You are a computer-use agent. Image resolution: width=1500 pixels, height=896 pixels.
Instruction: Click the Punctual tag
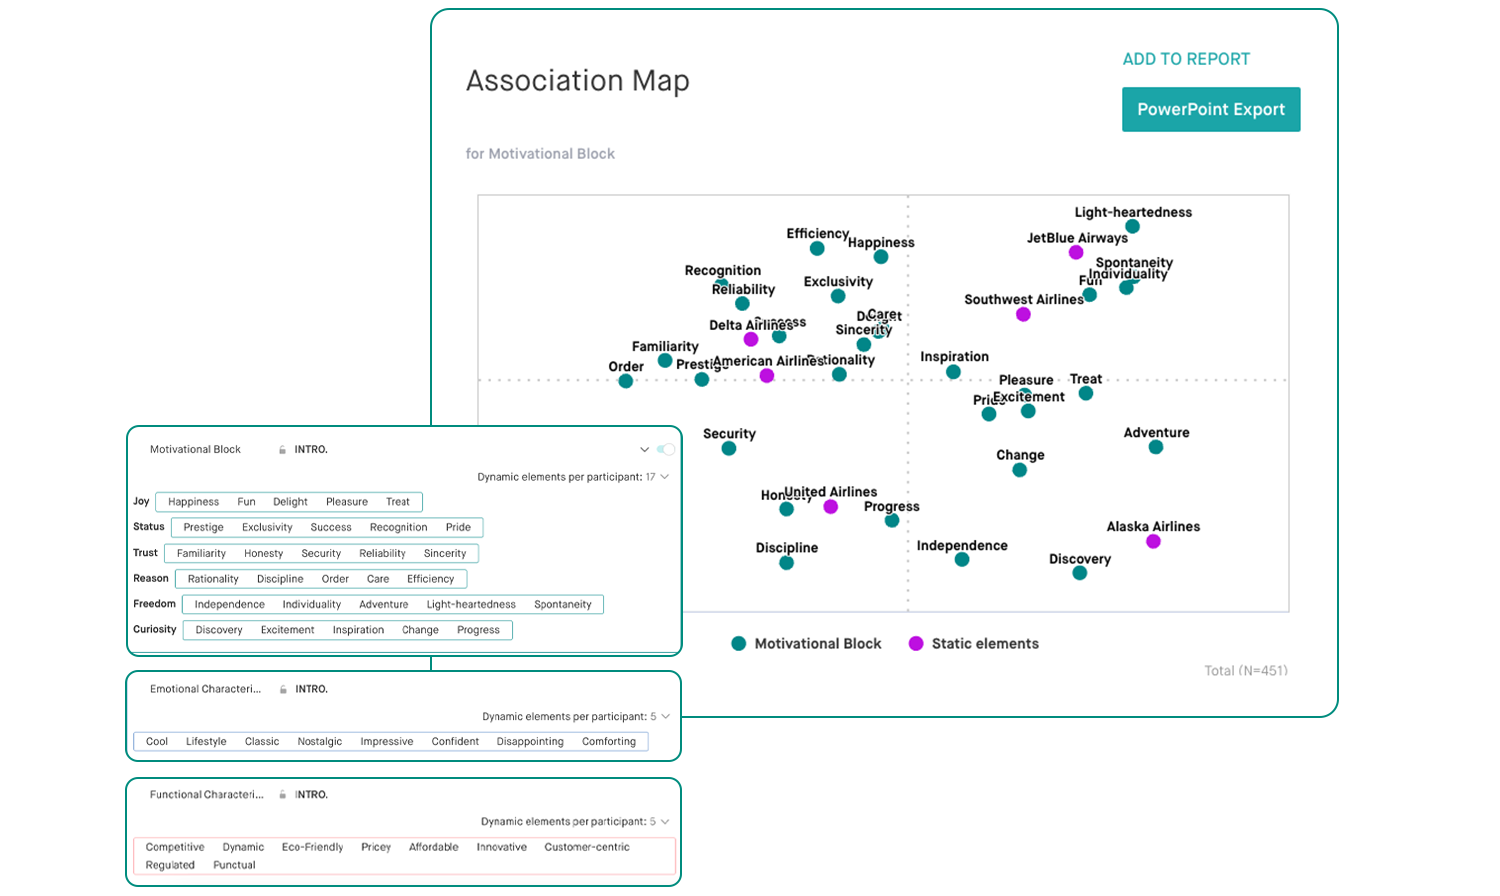(234, 865)
